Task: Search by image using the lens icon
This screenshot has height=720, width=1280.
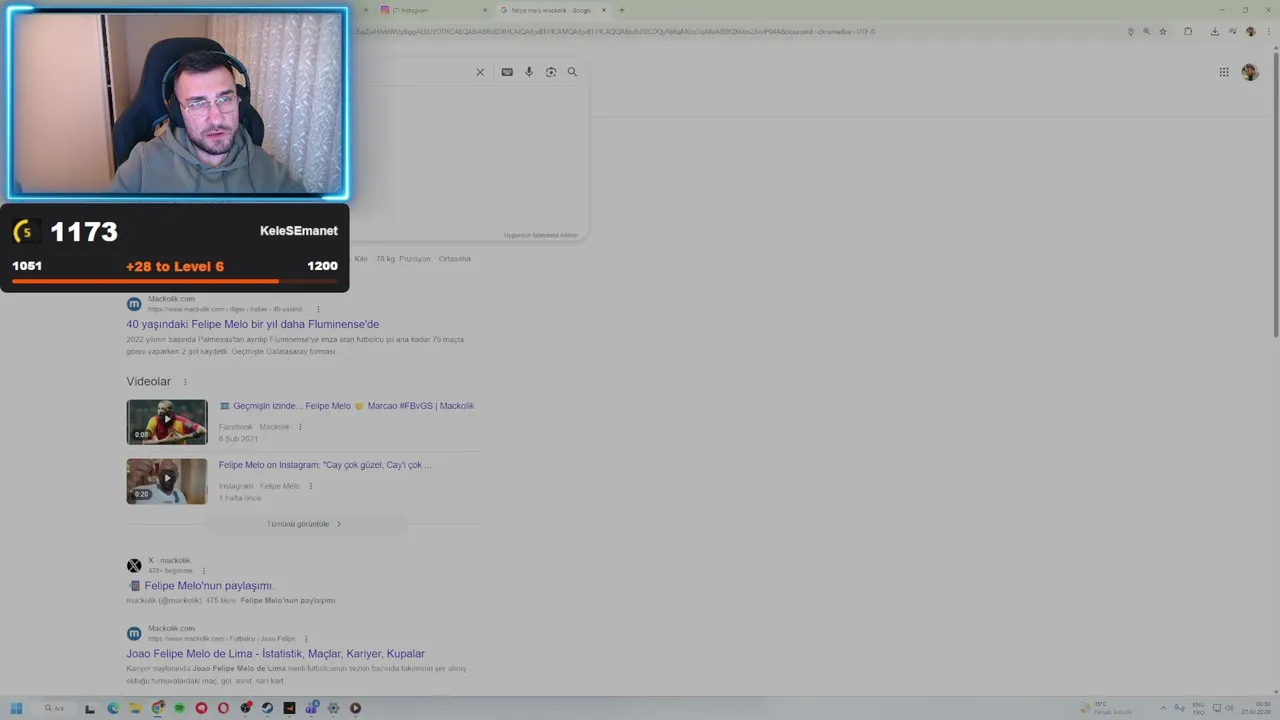Action: [551, 72]
